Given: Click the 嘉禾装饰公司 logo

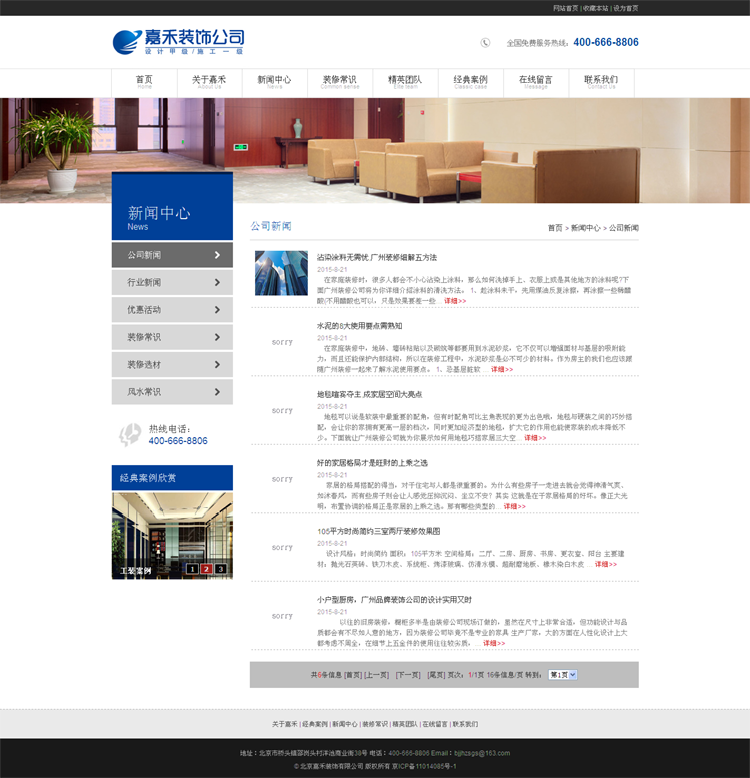Looking at the screenshot, I should pos(178,41).
